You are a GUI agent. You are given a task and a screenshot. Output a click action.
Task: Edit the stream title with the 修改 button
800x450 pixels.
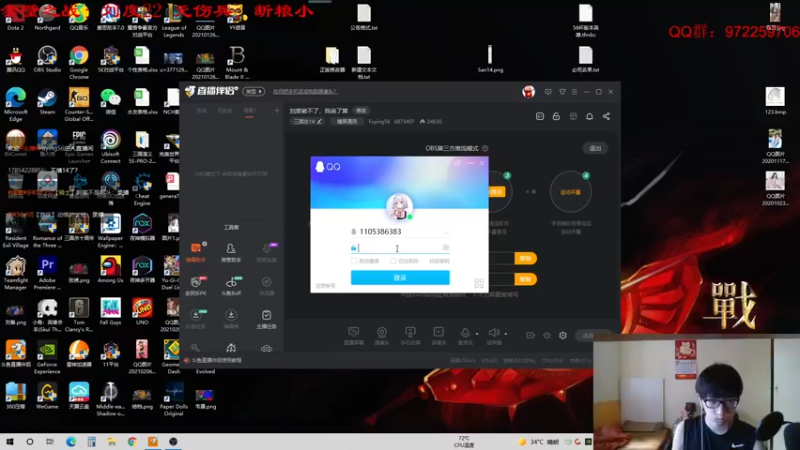click(x=361, y=111)
